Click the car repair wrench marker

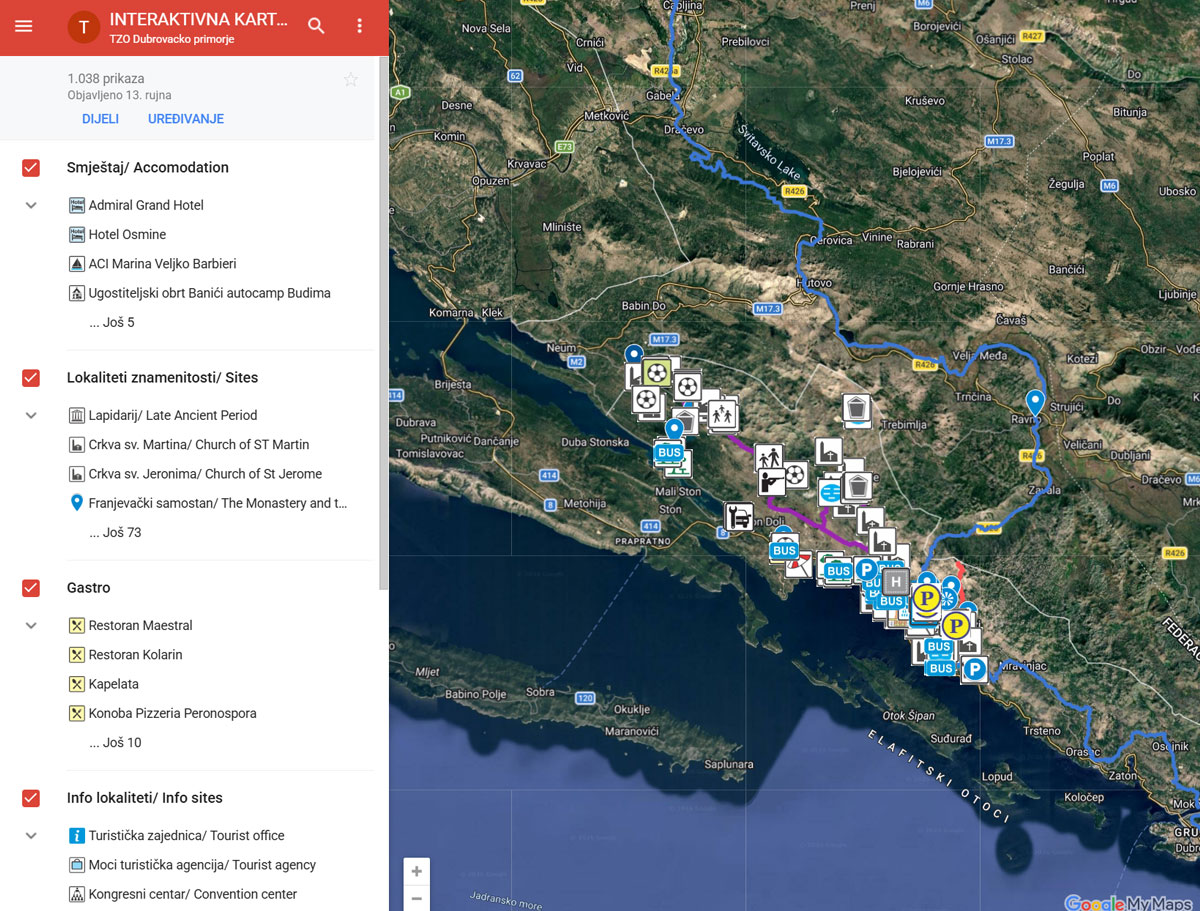pos(738,516)
